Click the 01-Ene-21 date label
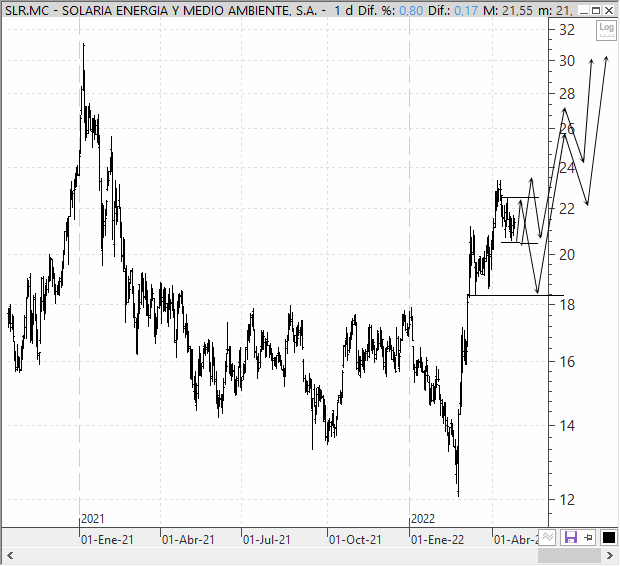The height and width of the screenshot is (566, 620). pyautogui.click(x=108, y=540)
